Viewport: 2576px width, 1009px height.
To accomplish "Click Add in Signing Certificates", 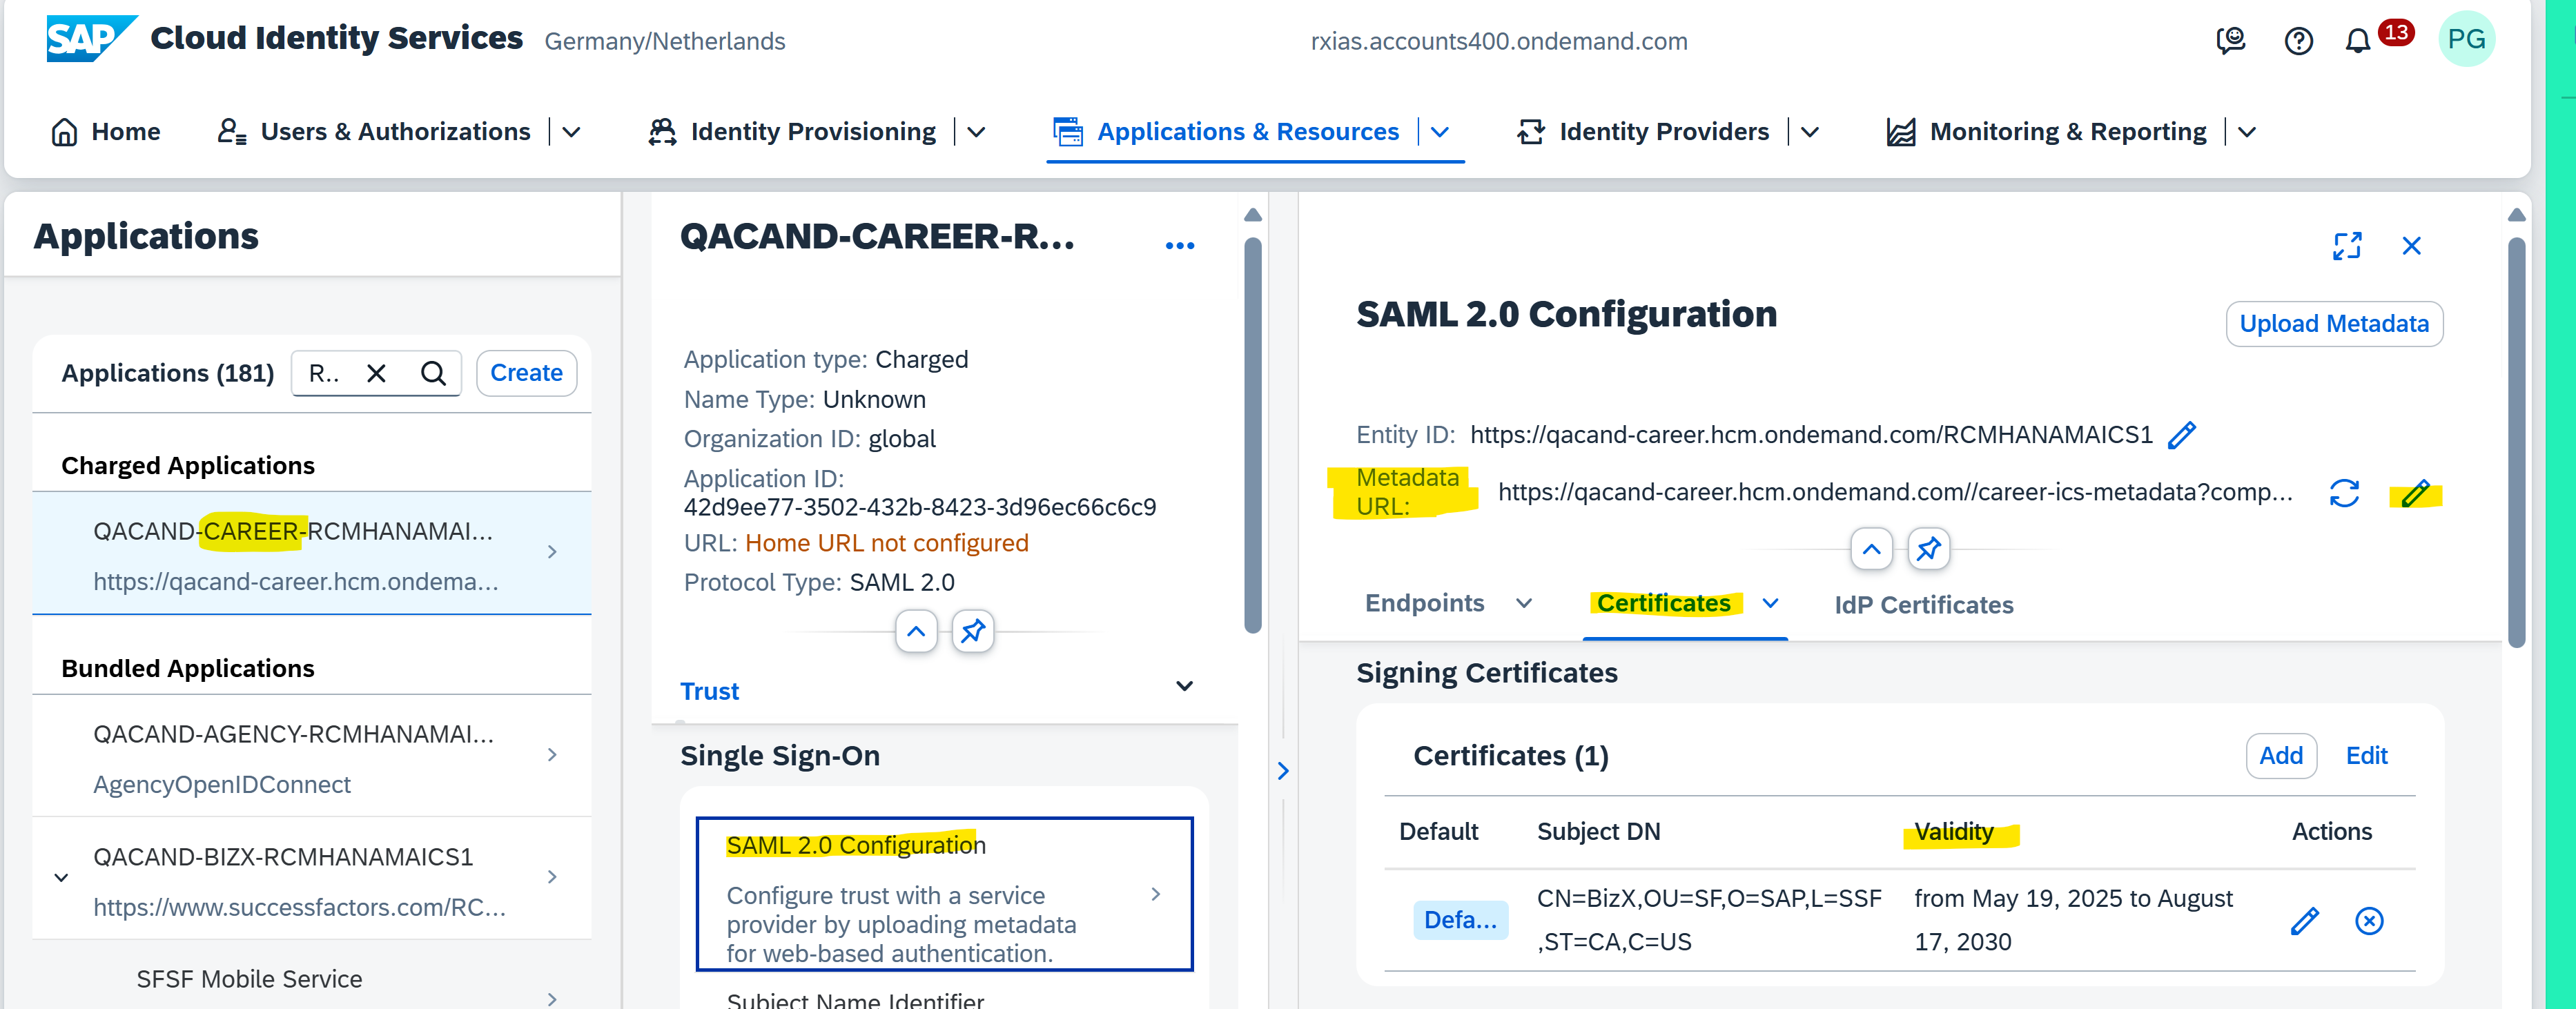I will 2280,756.
